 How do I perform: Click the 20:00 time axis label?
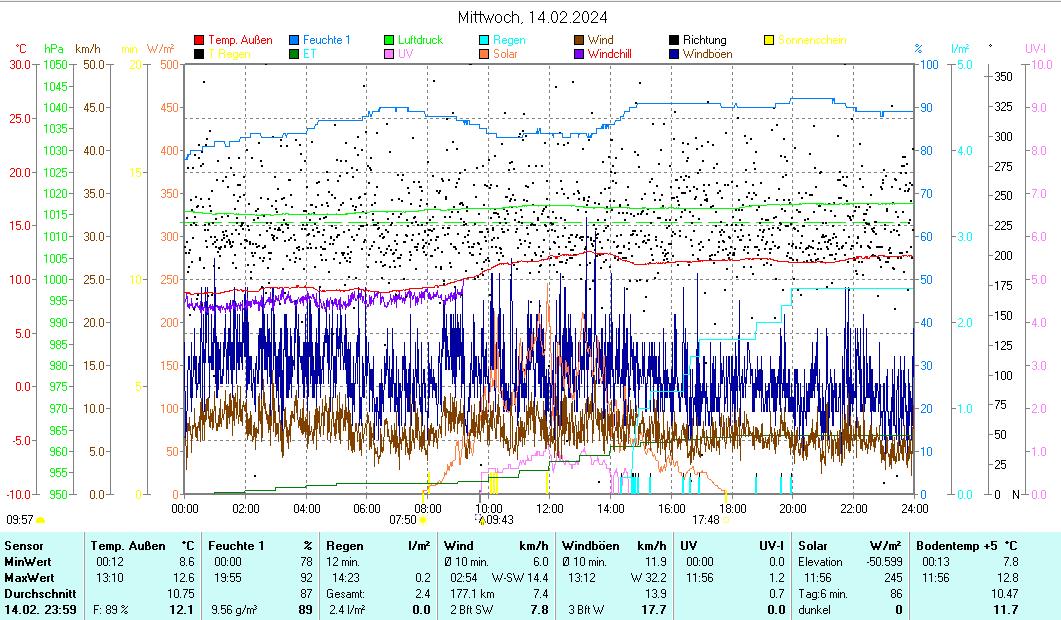(792, 507)
